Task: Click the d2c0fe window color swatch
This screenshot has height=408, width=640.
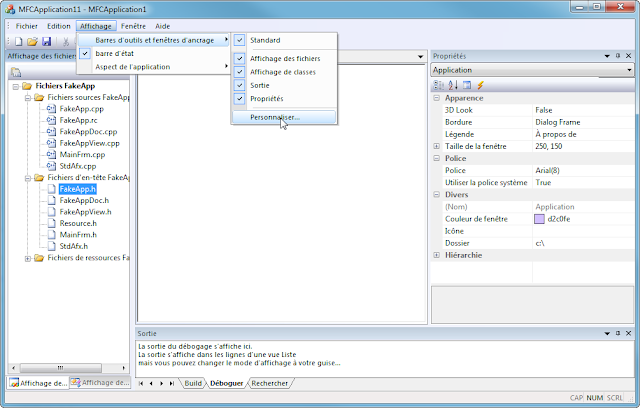Action: click(539, 219)
